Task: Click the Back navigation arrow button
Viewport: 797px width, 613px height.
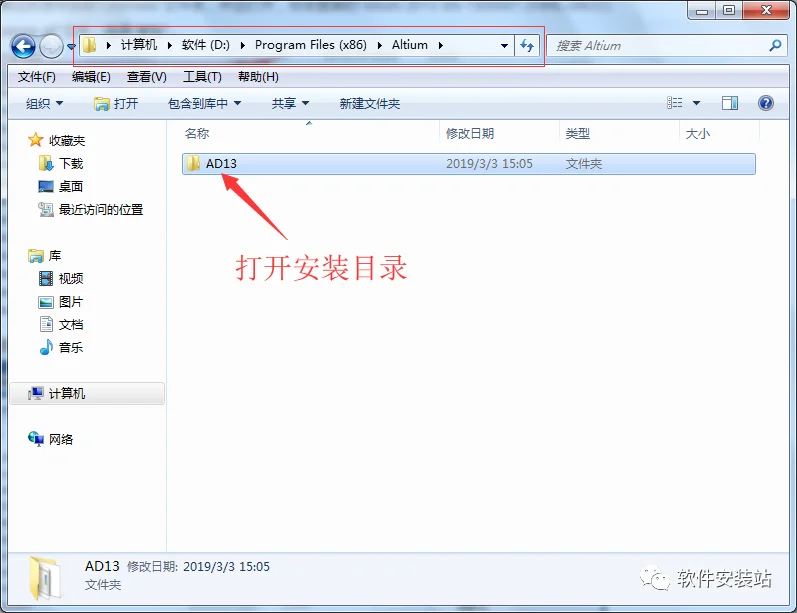Action: pos(23,47)
